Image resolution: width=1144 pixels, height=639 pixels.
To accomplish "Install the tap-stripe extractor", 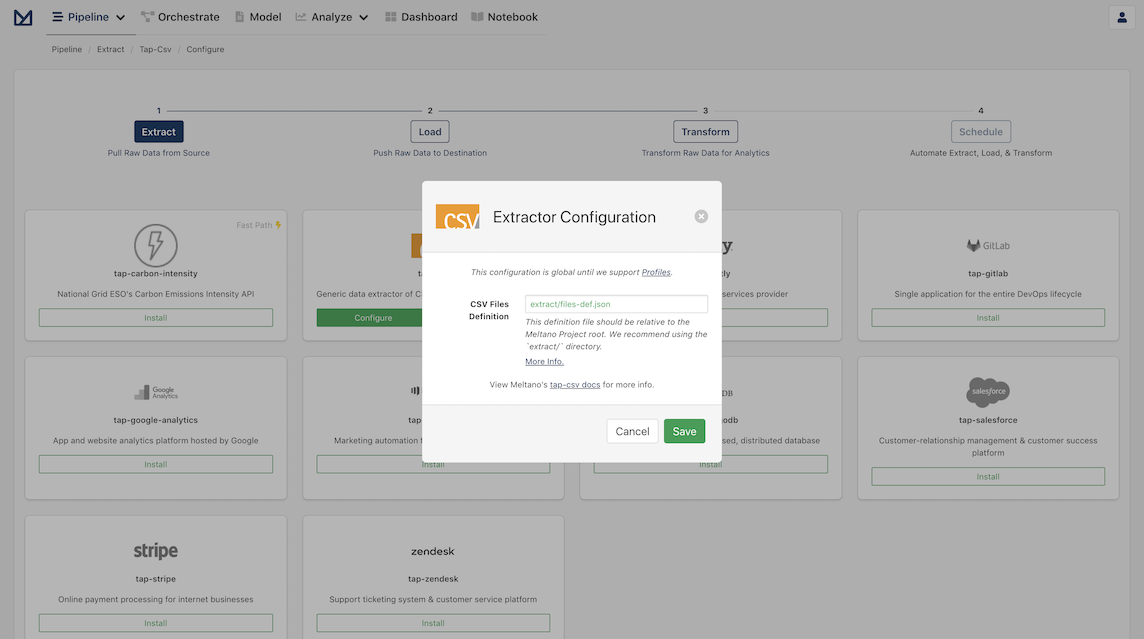I will (155, 624).
